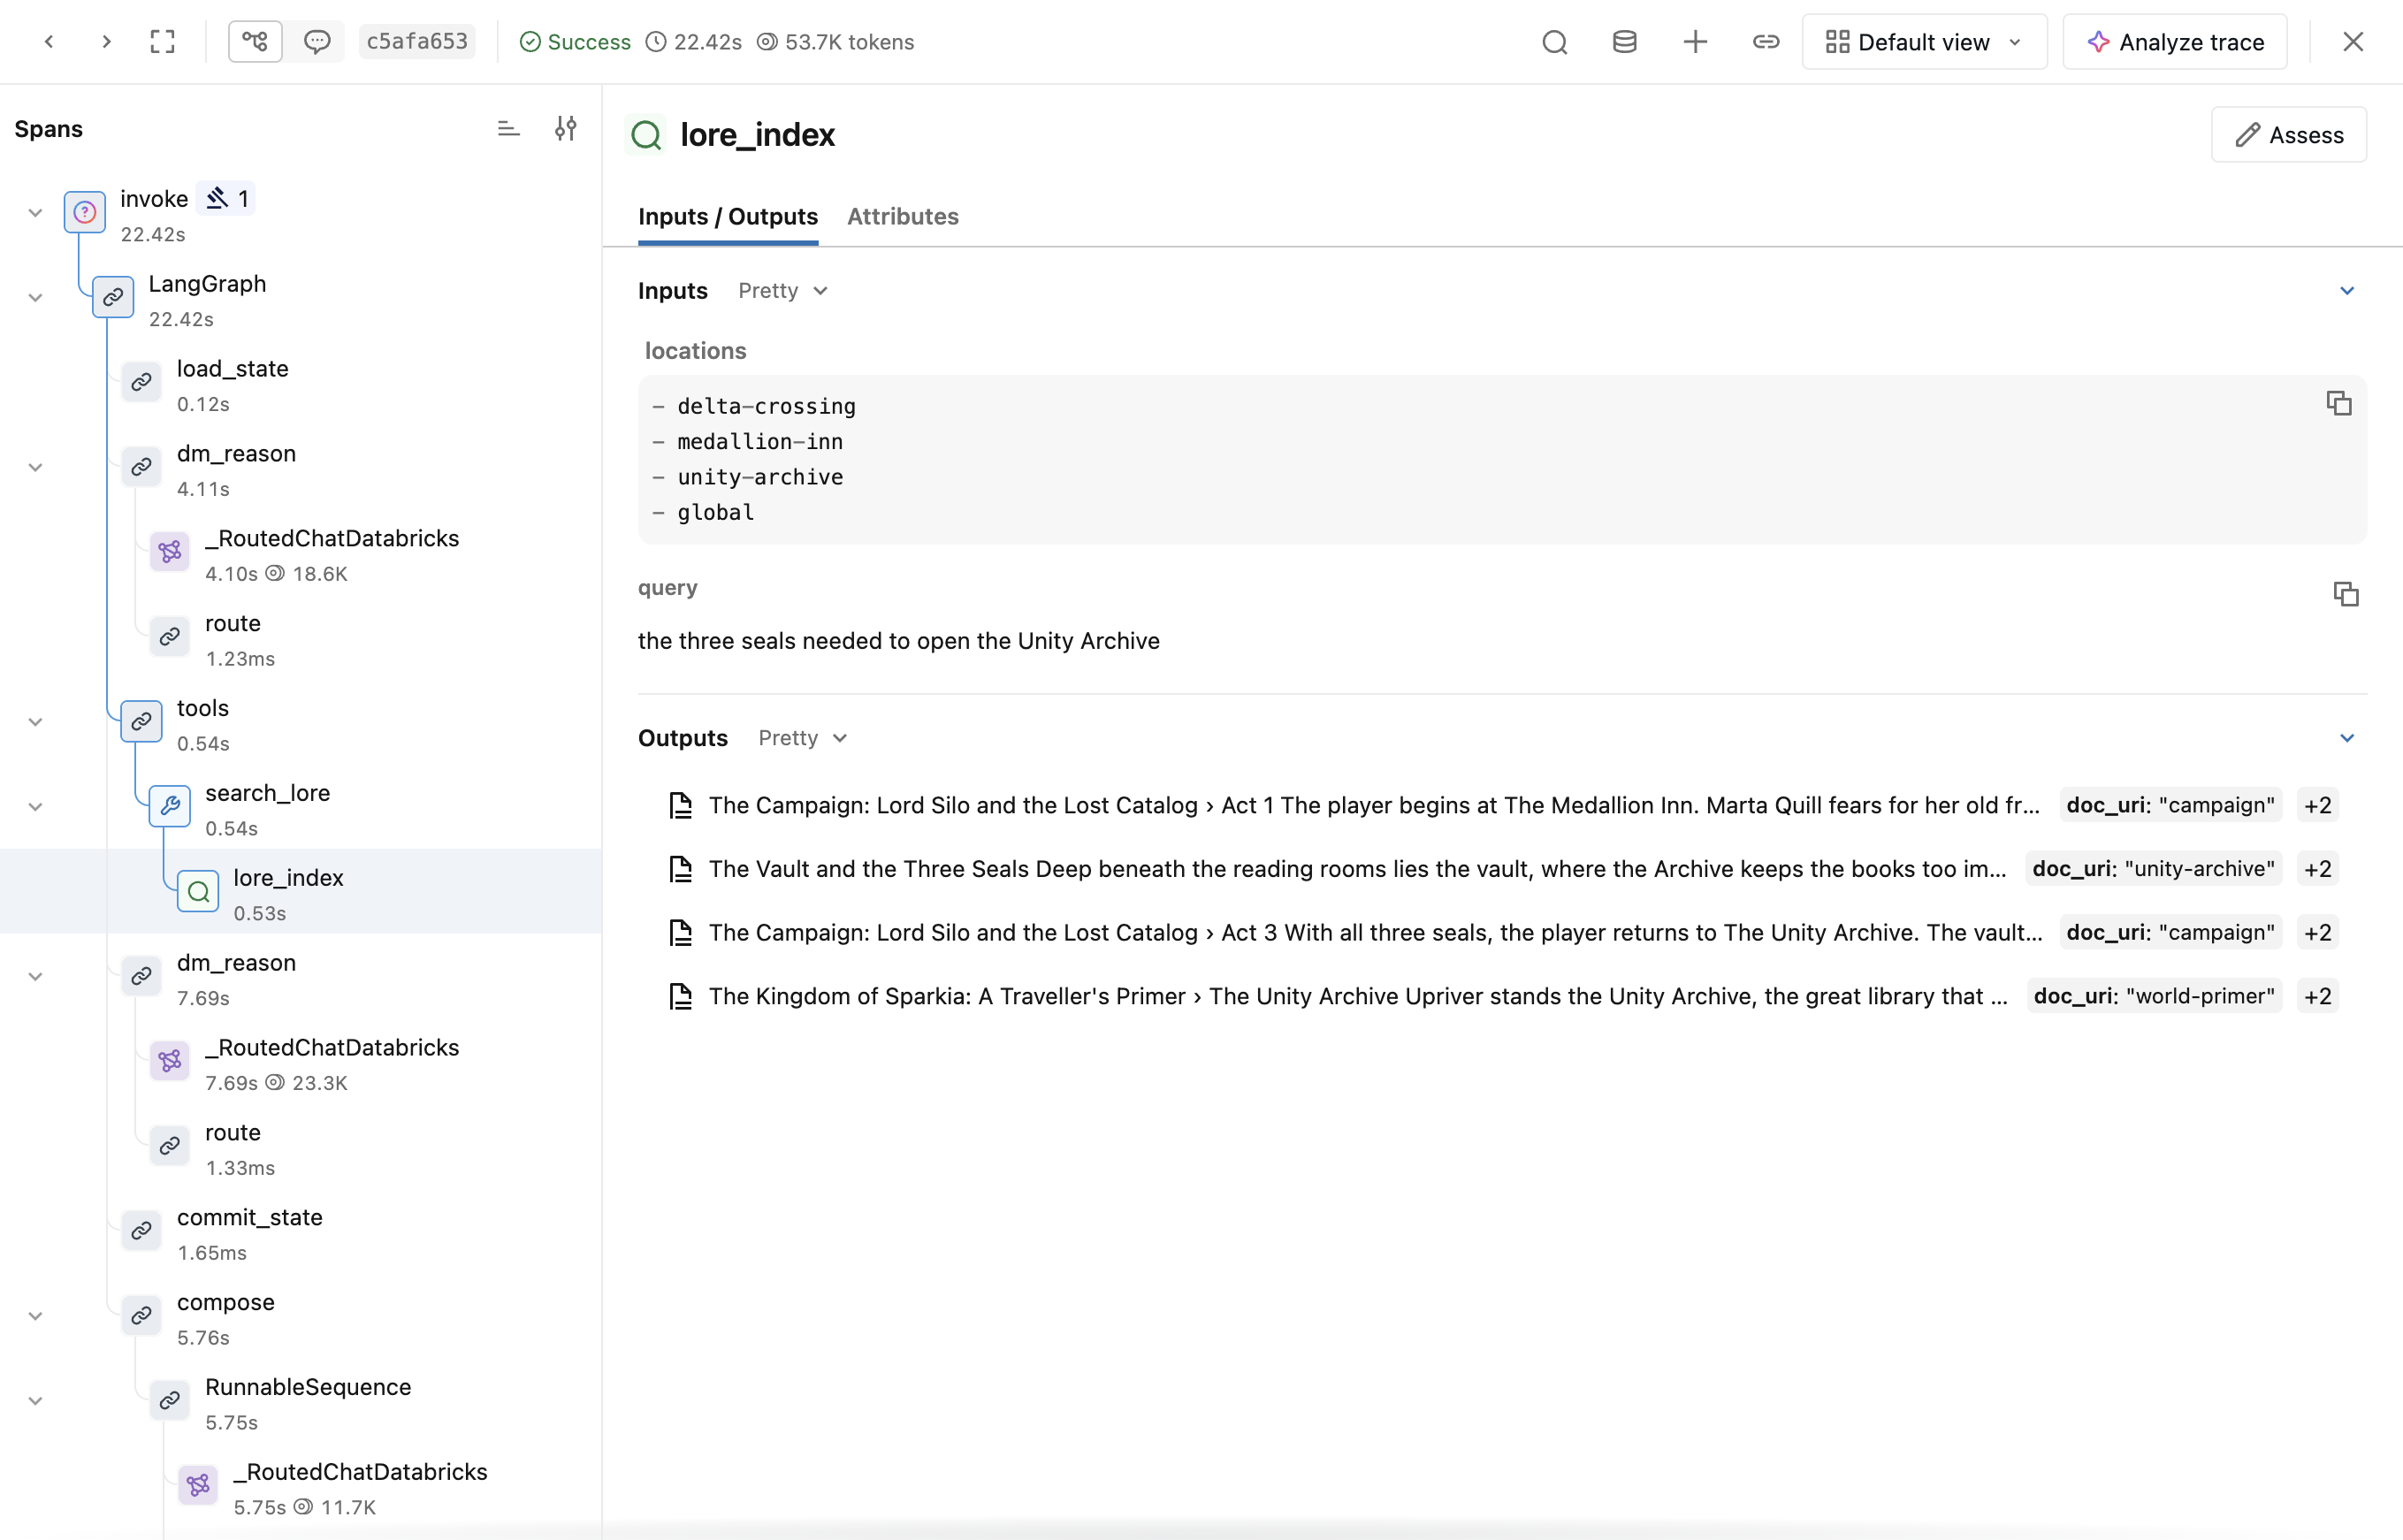Collapse the LangGraph span chevron
2403x1540 pixels.
pyautogui.click(x=35, y=298)
